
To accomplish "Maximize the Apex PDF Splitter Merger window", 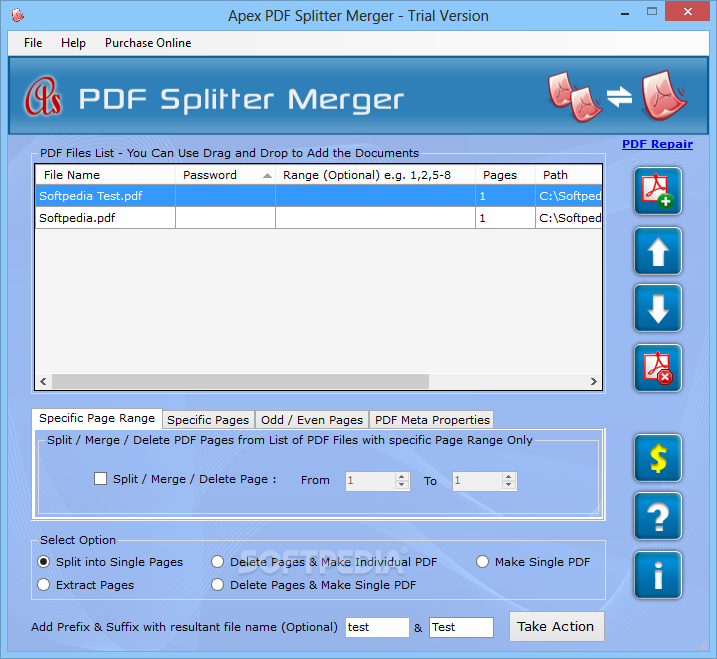I will pos(652,12).
